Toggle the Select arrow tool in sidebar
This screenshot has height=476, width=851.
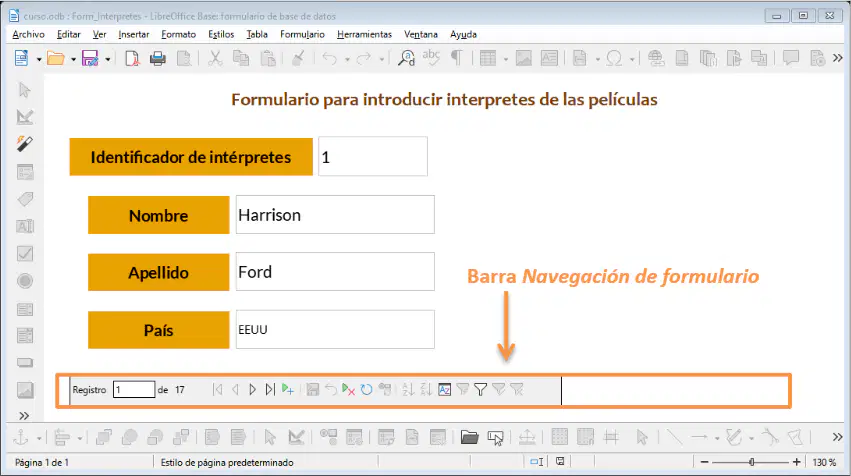[x=25, y=90]
